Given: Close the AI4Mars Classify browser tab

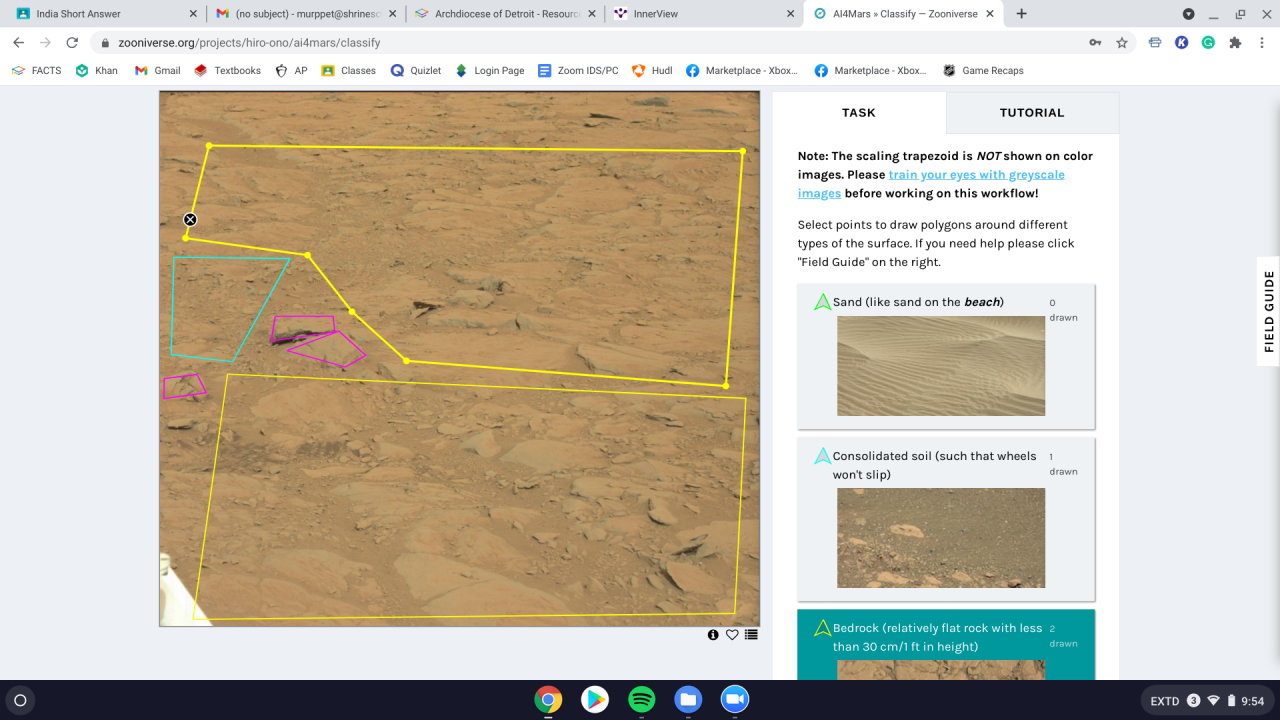Looking at the screenshot, I should point(989,14).
